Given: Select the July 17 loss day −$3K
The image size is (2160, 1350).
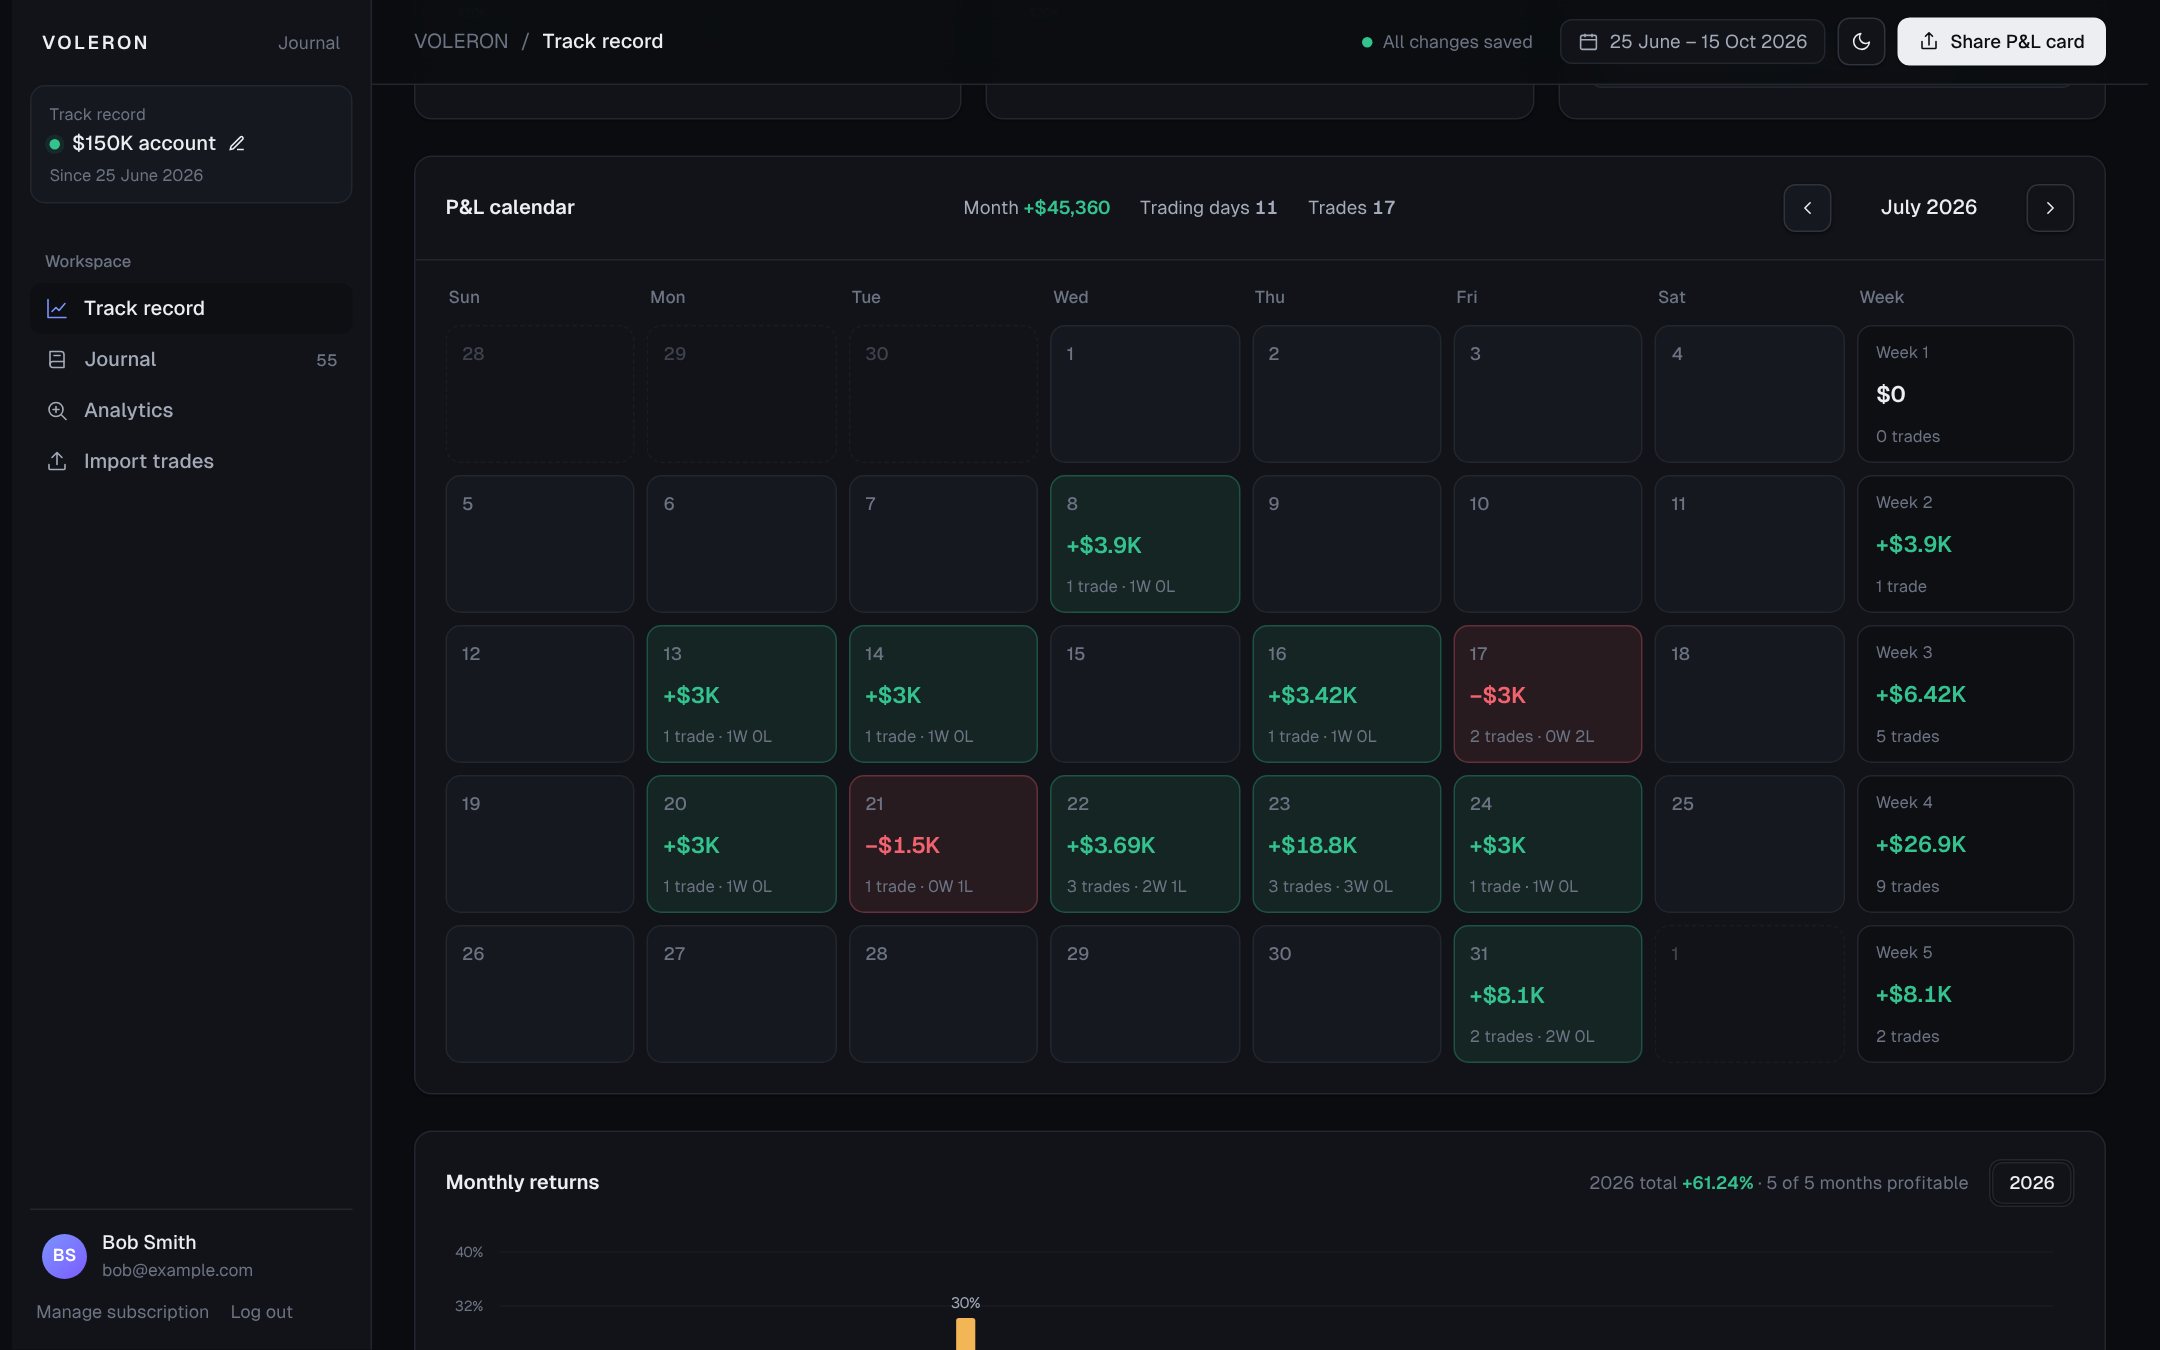Looking at the screenshot, I should pyautogui.click(x=1547, y=693).
